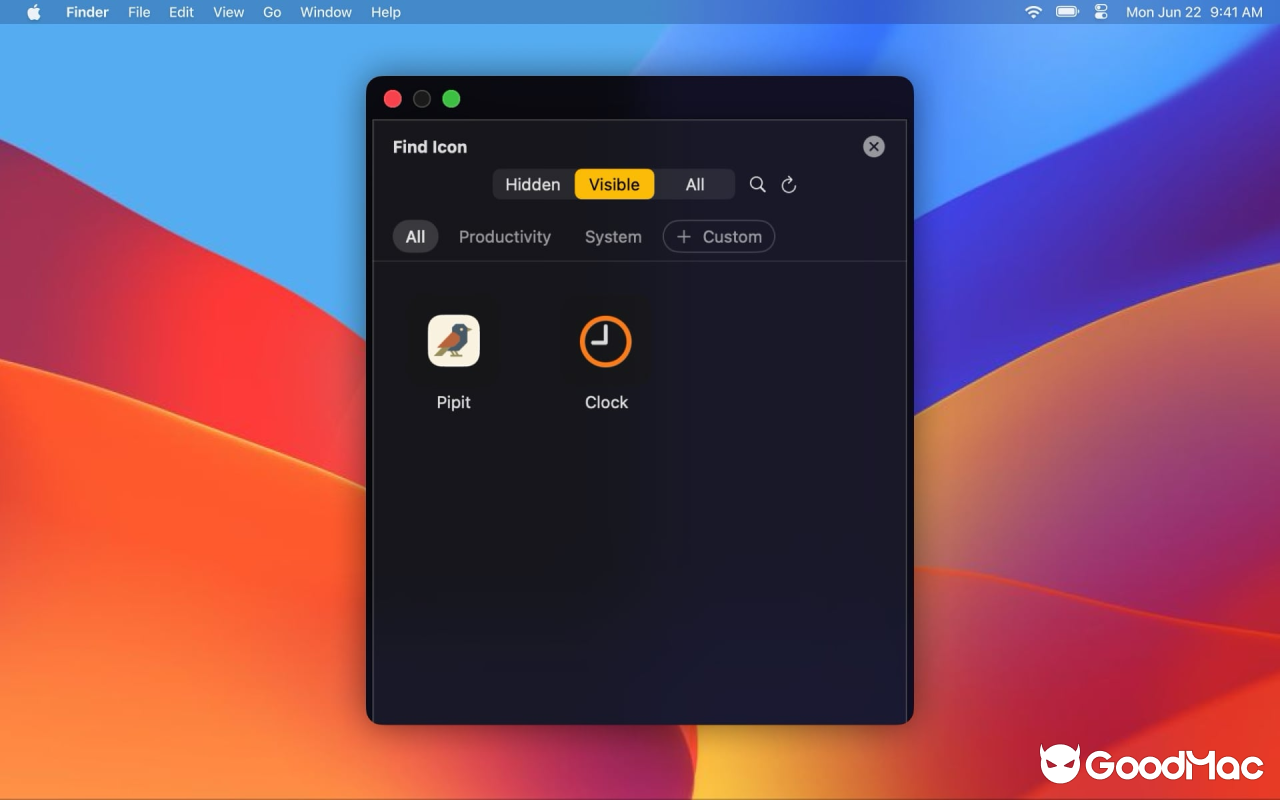Check the battery status icon
Viewport: 1280px width, 800px height.
click(x=1068, y=12)
